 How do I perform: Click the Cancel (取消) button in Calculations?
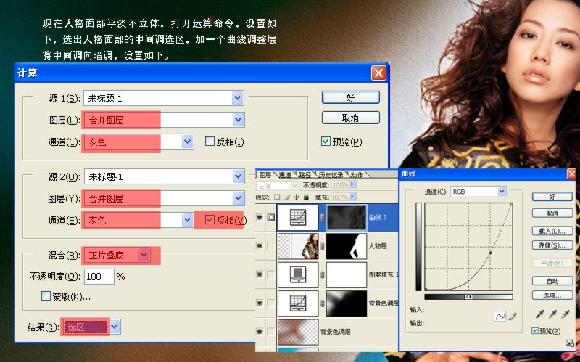[351, 118]
